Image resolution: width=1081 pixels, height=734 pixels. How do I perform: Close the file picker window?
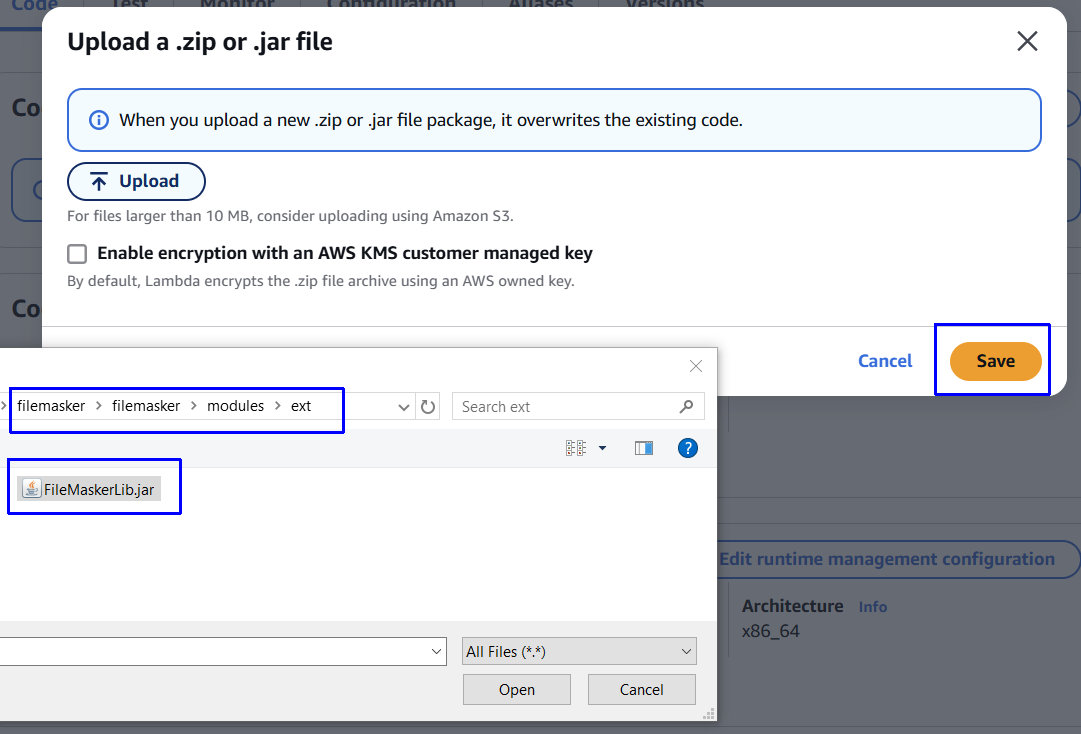tap(696, 366)
